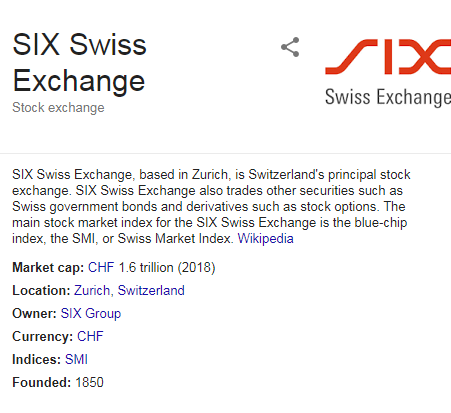Image resolution: width=451 pixels, height=413 pixels.
Task: Click the share icon beside the title
Action: [x=290, y=47]
